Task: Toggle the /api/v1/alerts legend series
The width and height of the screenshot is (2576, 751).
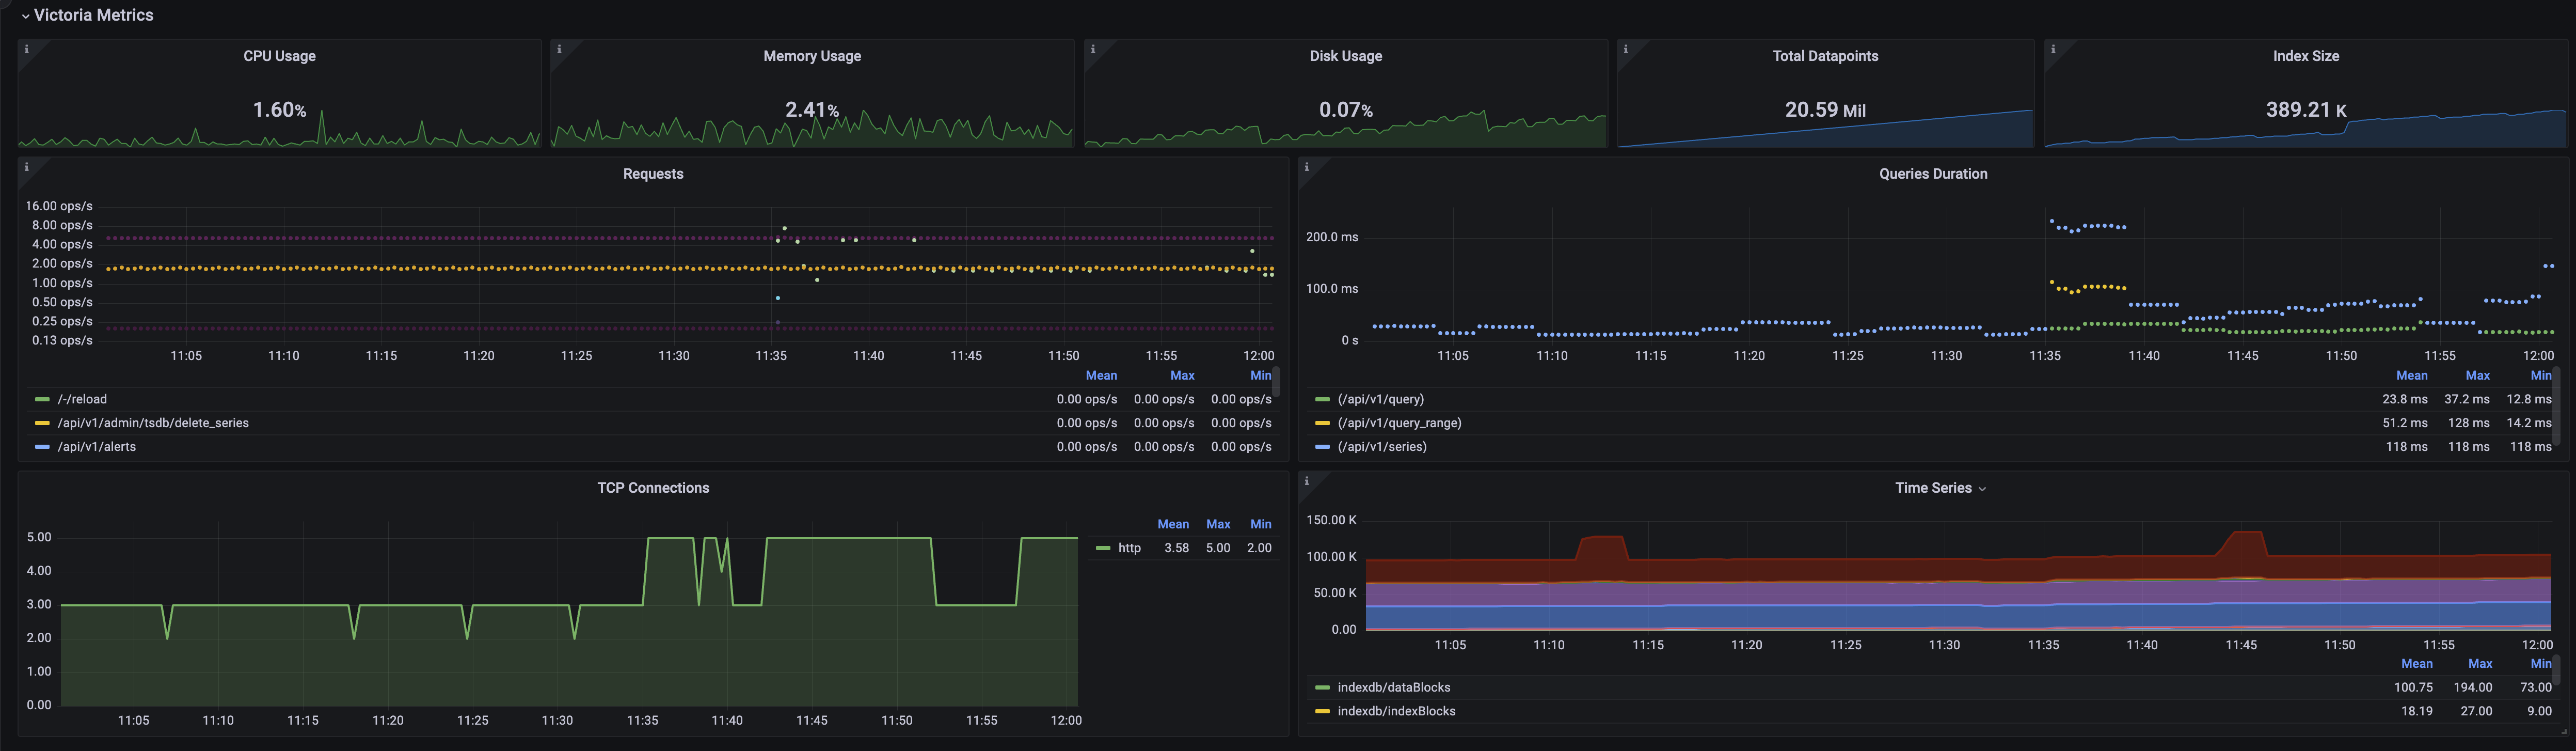Action: pos(96,447)
